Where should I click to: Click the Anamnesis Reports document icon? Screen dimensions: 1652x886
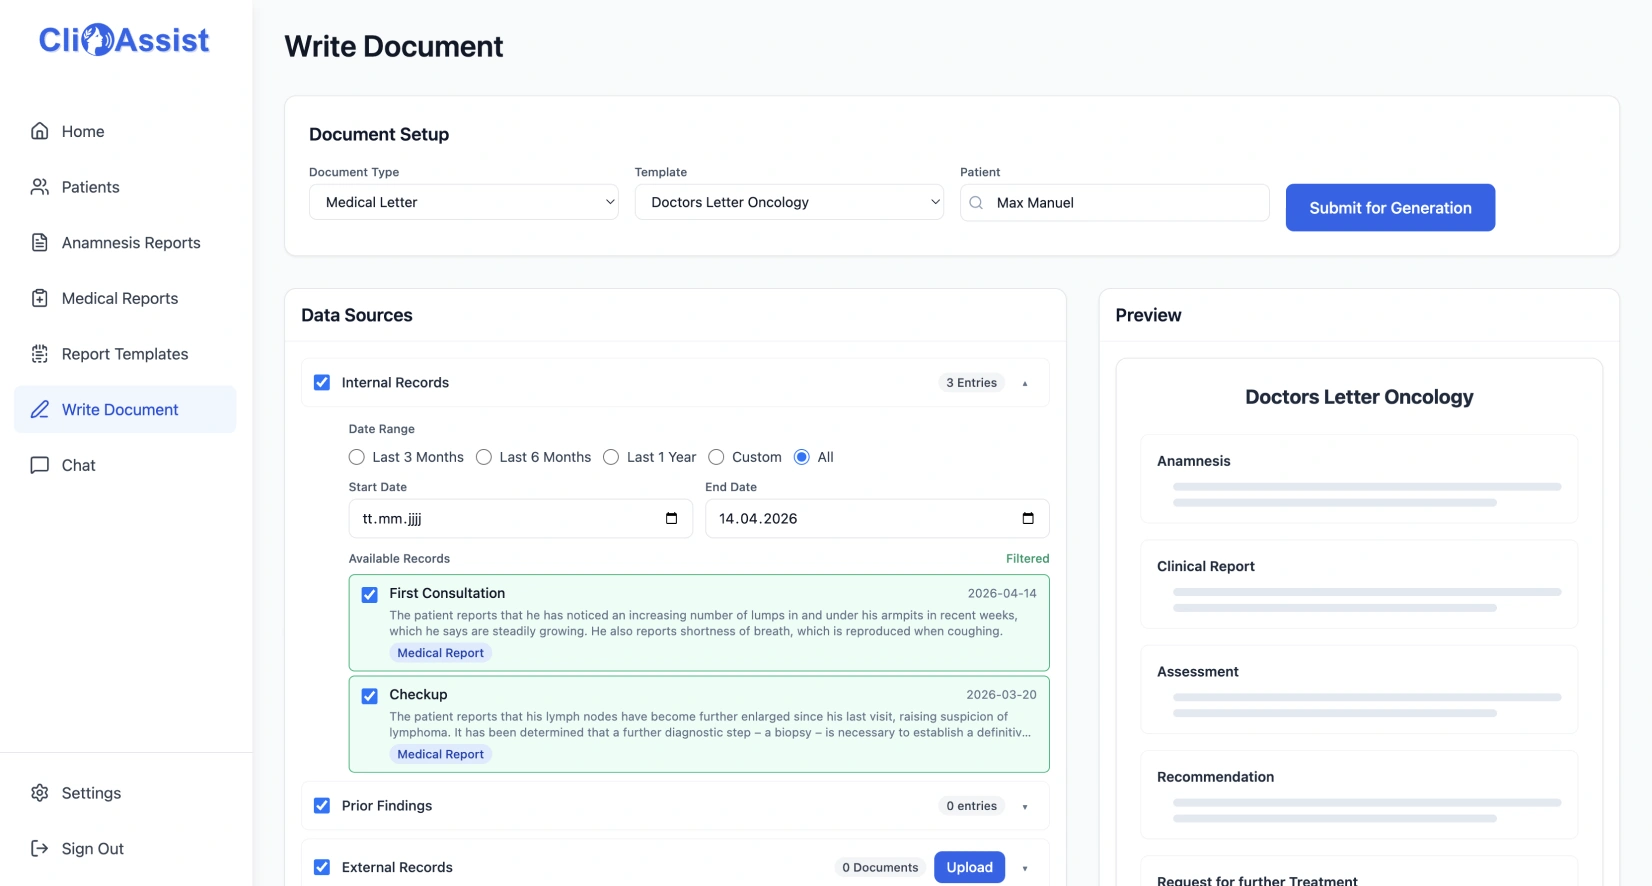pos(40,243)
